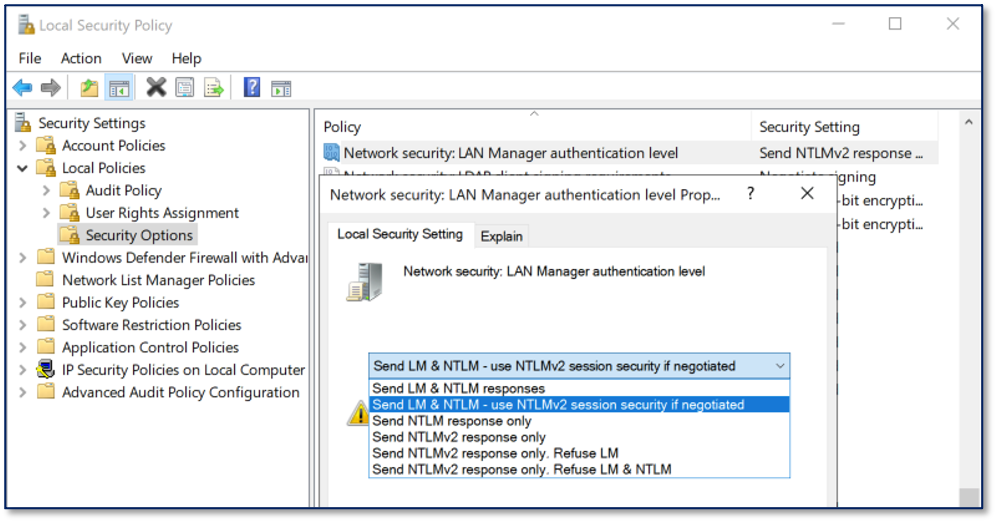Screen dimensions: 997x522
Task: Click the Security Settings root icon
Action: click(x=24, y=122)
